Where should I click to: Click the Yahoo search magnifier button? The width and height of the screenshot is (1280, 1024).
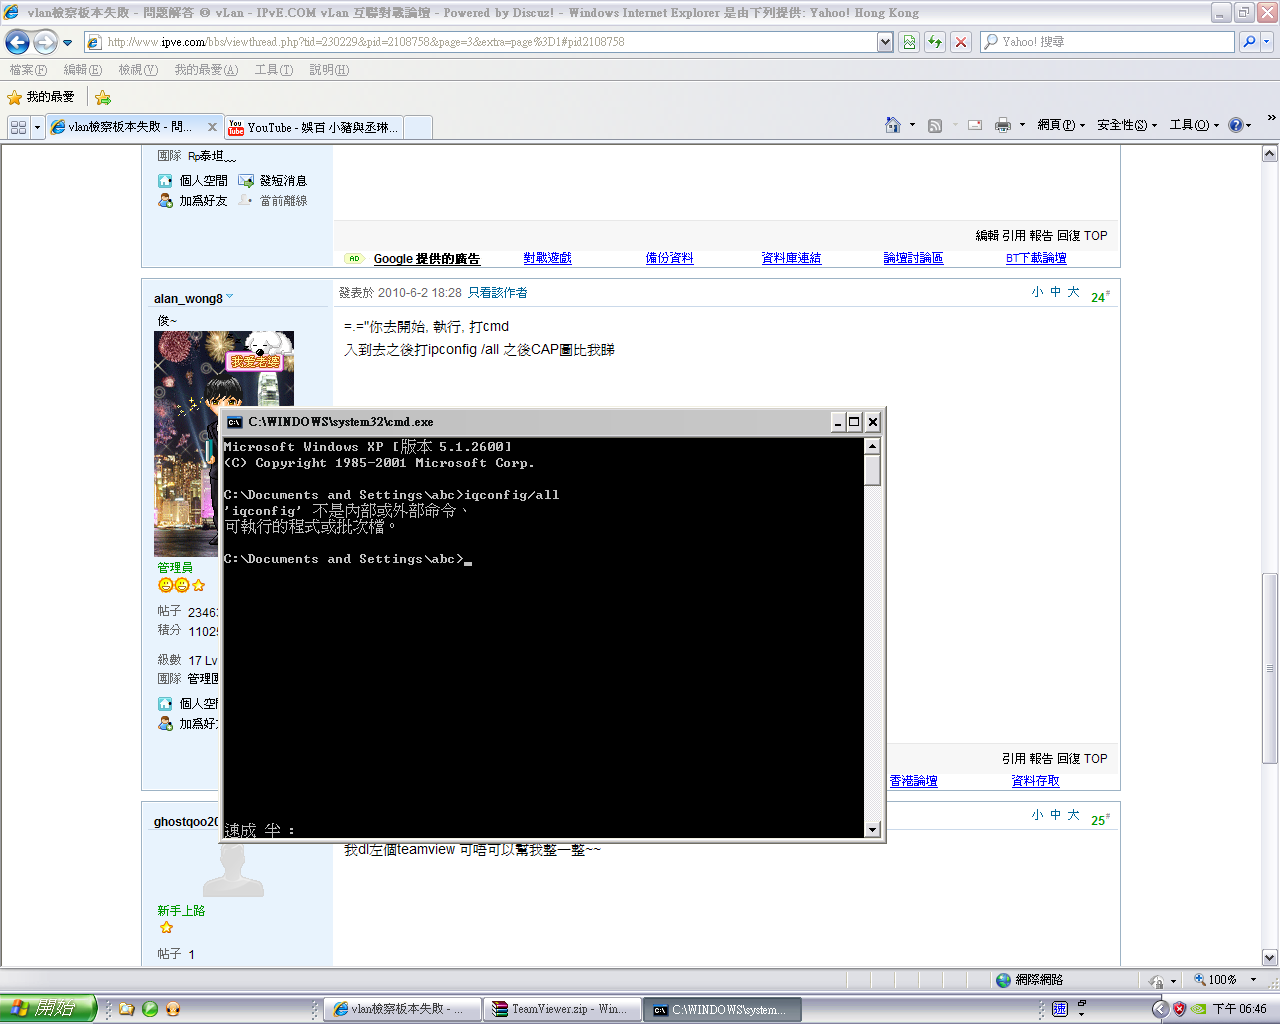point(1249,42)
